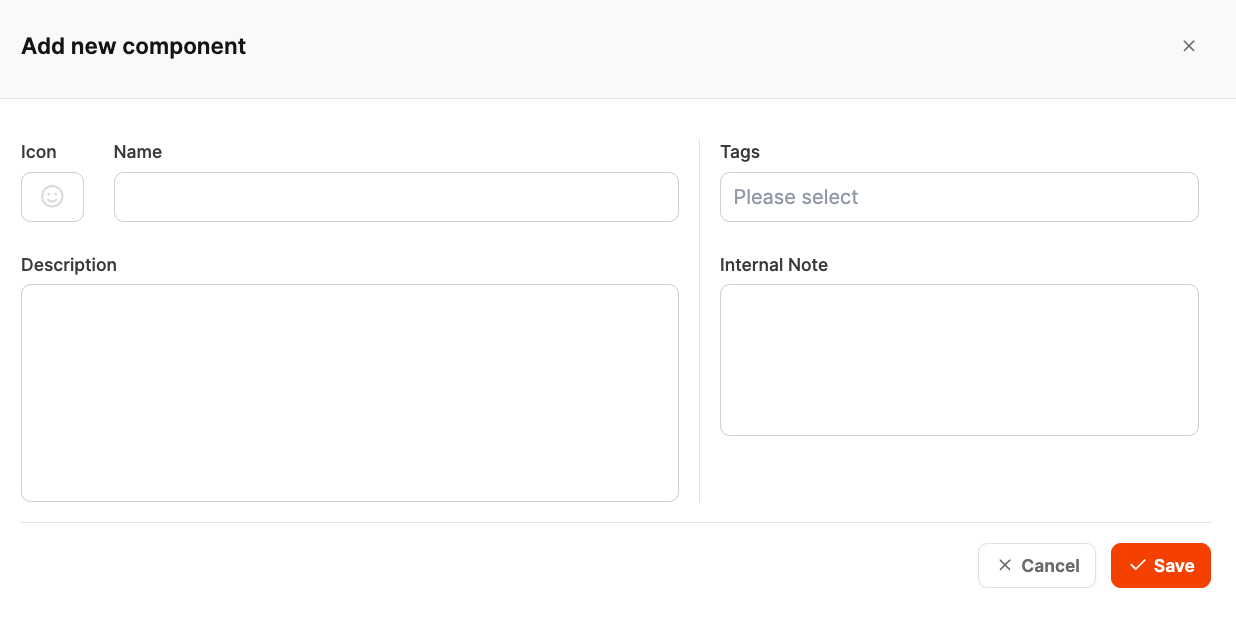Click the checkmark icon inside Save button
The image size is (1236, 620).
(x=1137, y=565)
